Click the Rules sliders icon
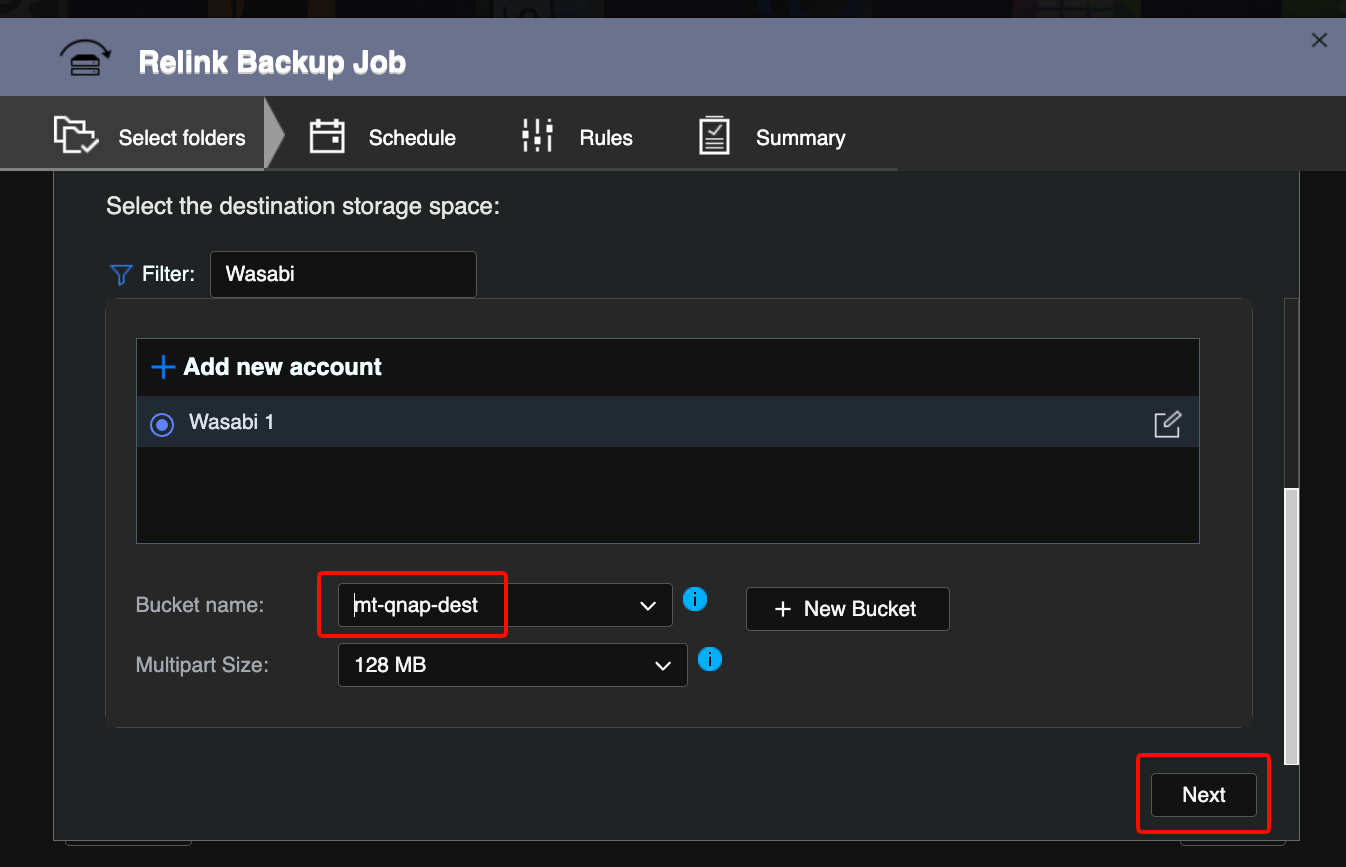Image resolution: width=1346 pixels, height=867 pixels. pos(538,136)
